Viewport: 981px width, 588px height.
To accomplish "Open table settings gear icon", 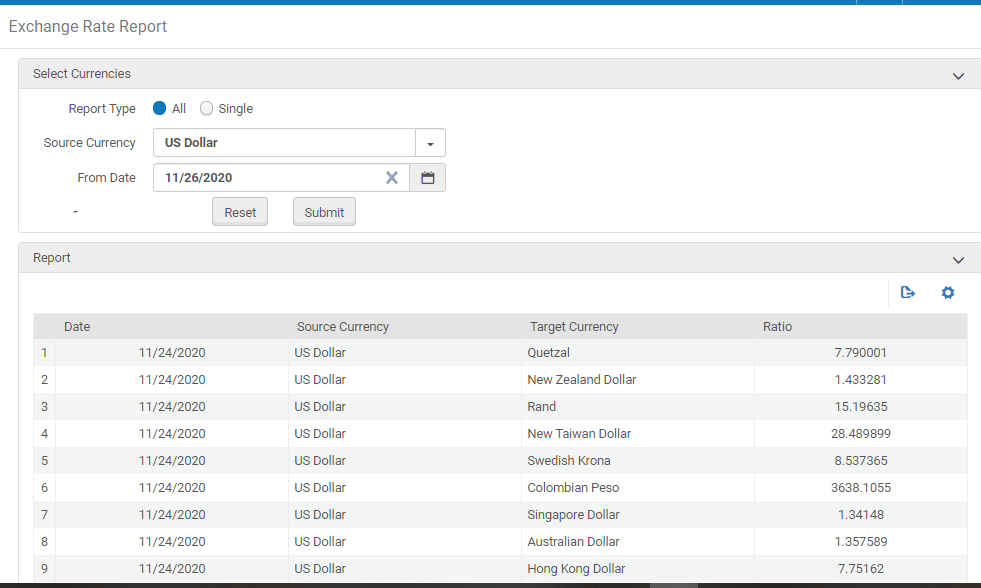I will (948, 293).
